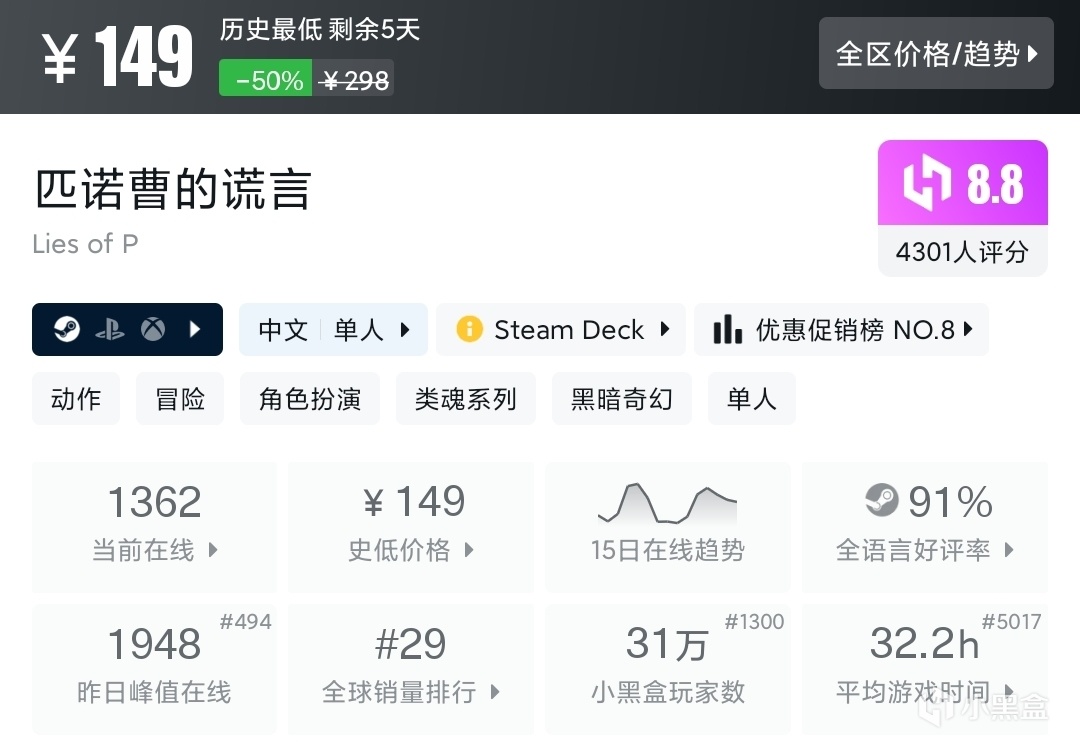The width and height of the screenshot is (1080, 746).
Task: Select the 类魂系列 tag
Action: pyautogui.click(x=465, y=399)
